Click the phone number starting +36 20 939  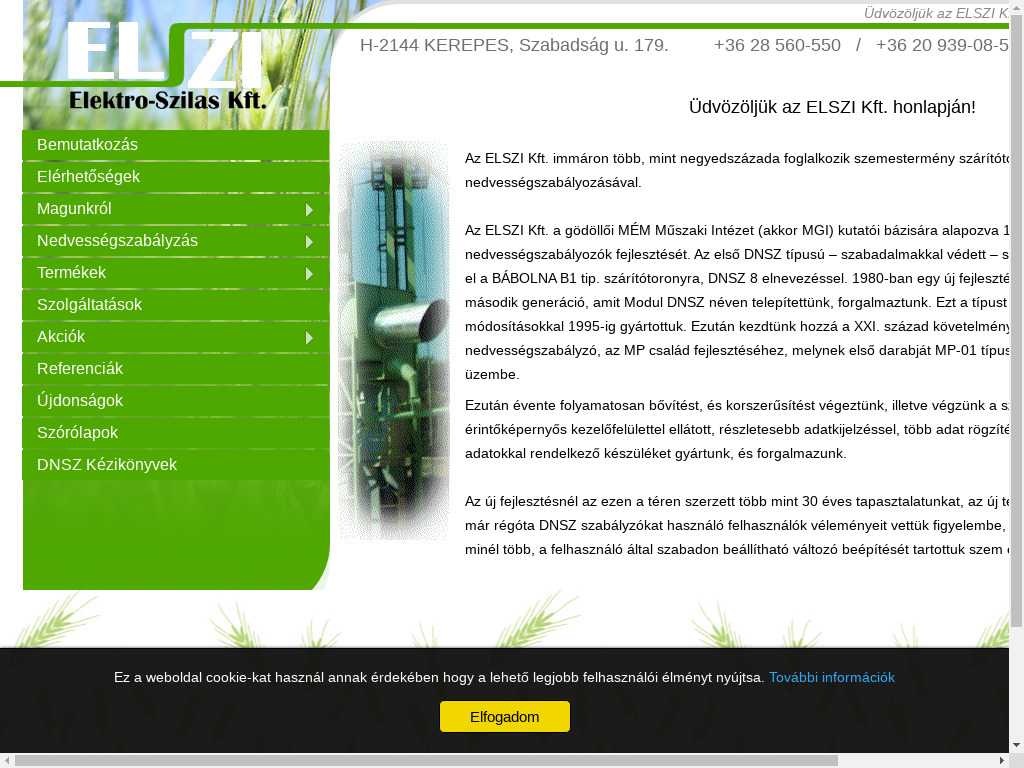tap(942, 45)
